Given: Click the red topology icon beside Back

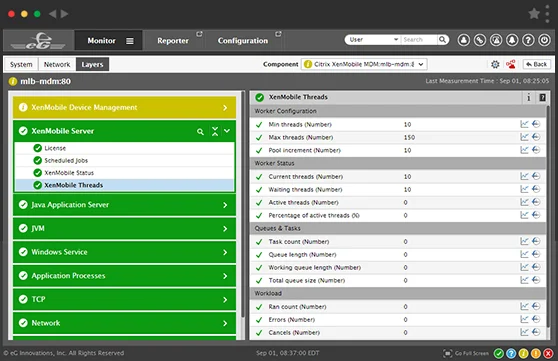Looking at the screenshot, I should 511,64.
